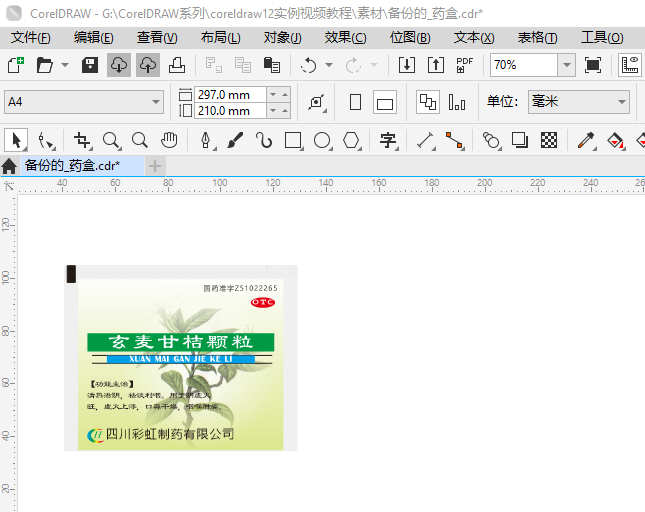Select the Rectangle tool
Screen dimensions: 645x512
click(x=293, y=141)
